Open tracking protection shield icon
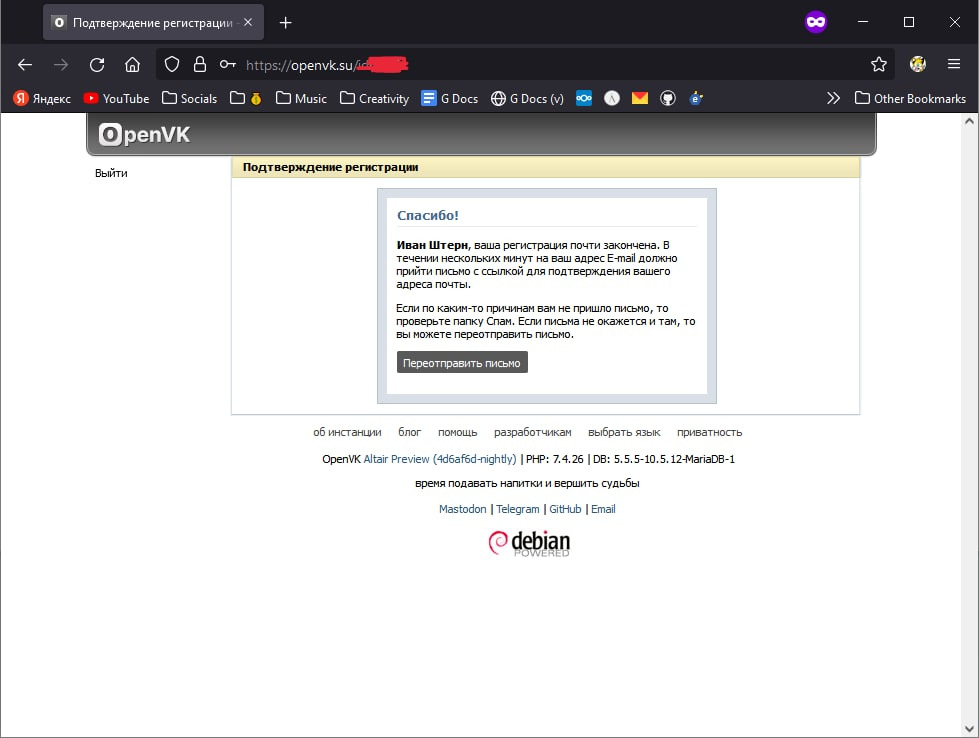 [x=172, y=64]
